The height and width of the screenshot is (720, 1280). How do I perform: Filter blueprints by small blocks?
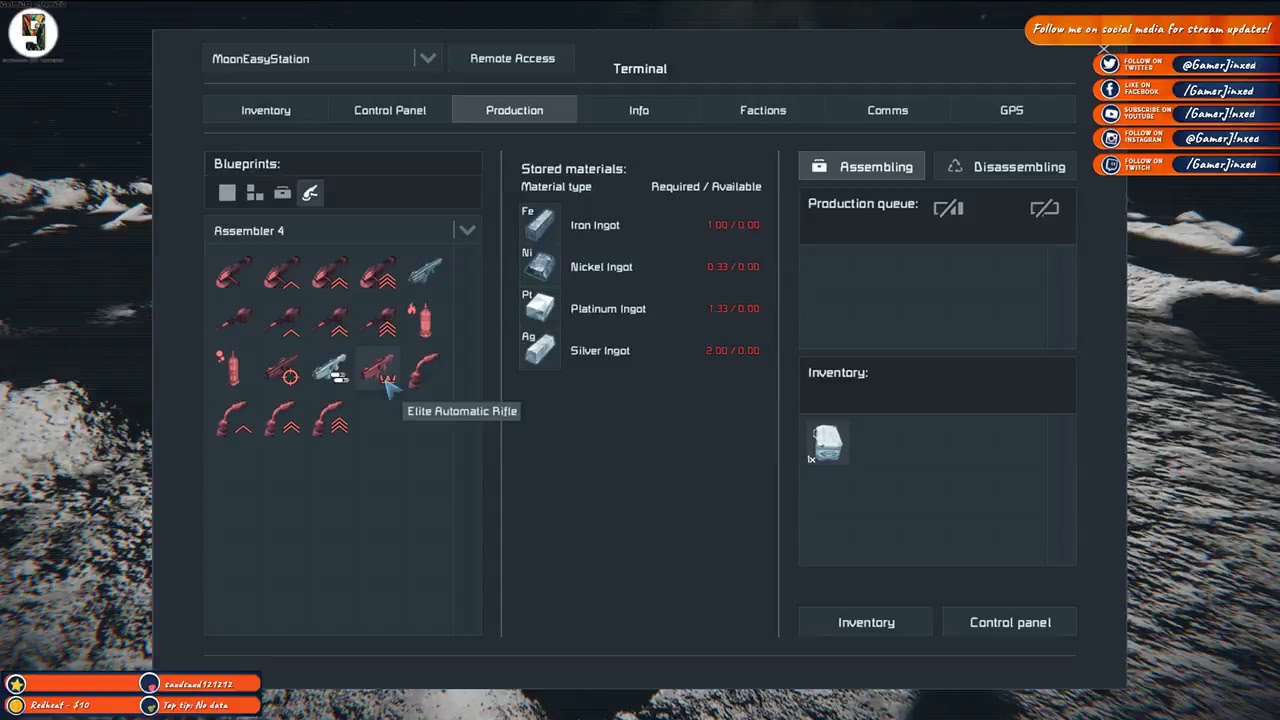click(255, 193)
